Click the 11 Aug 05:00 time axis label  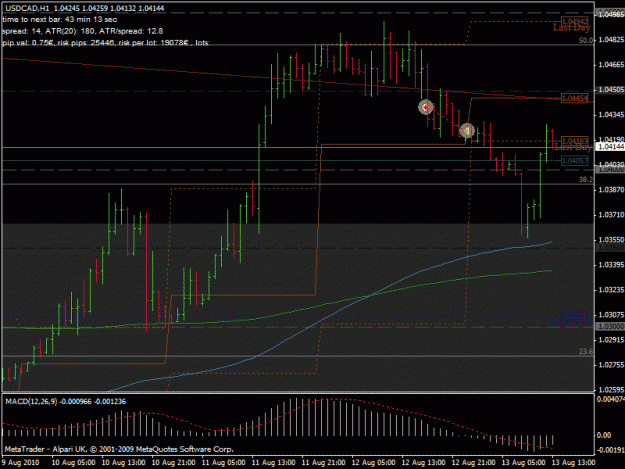(x=224, y=463)
